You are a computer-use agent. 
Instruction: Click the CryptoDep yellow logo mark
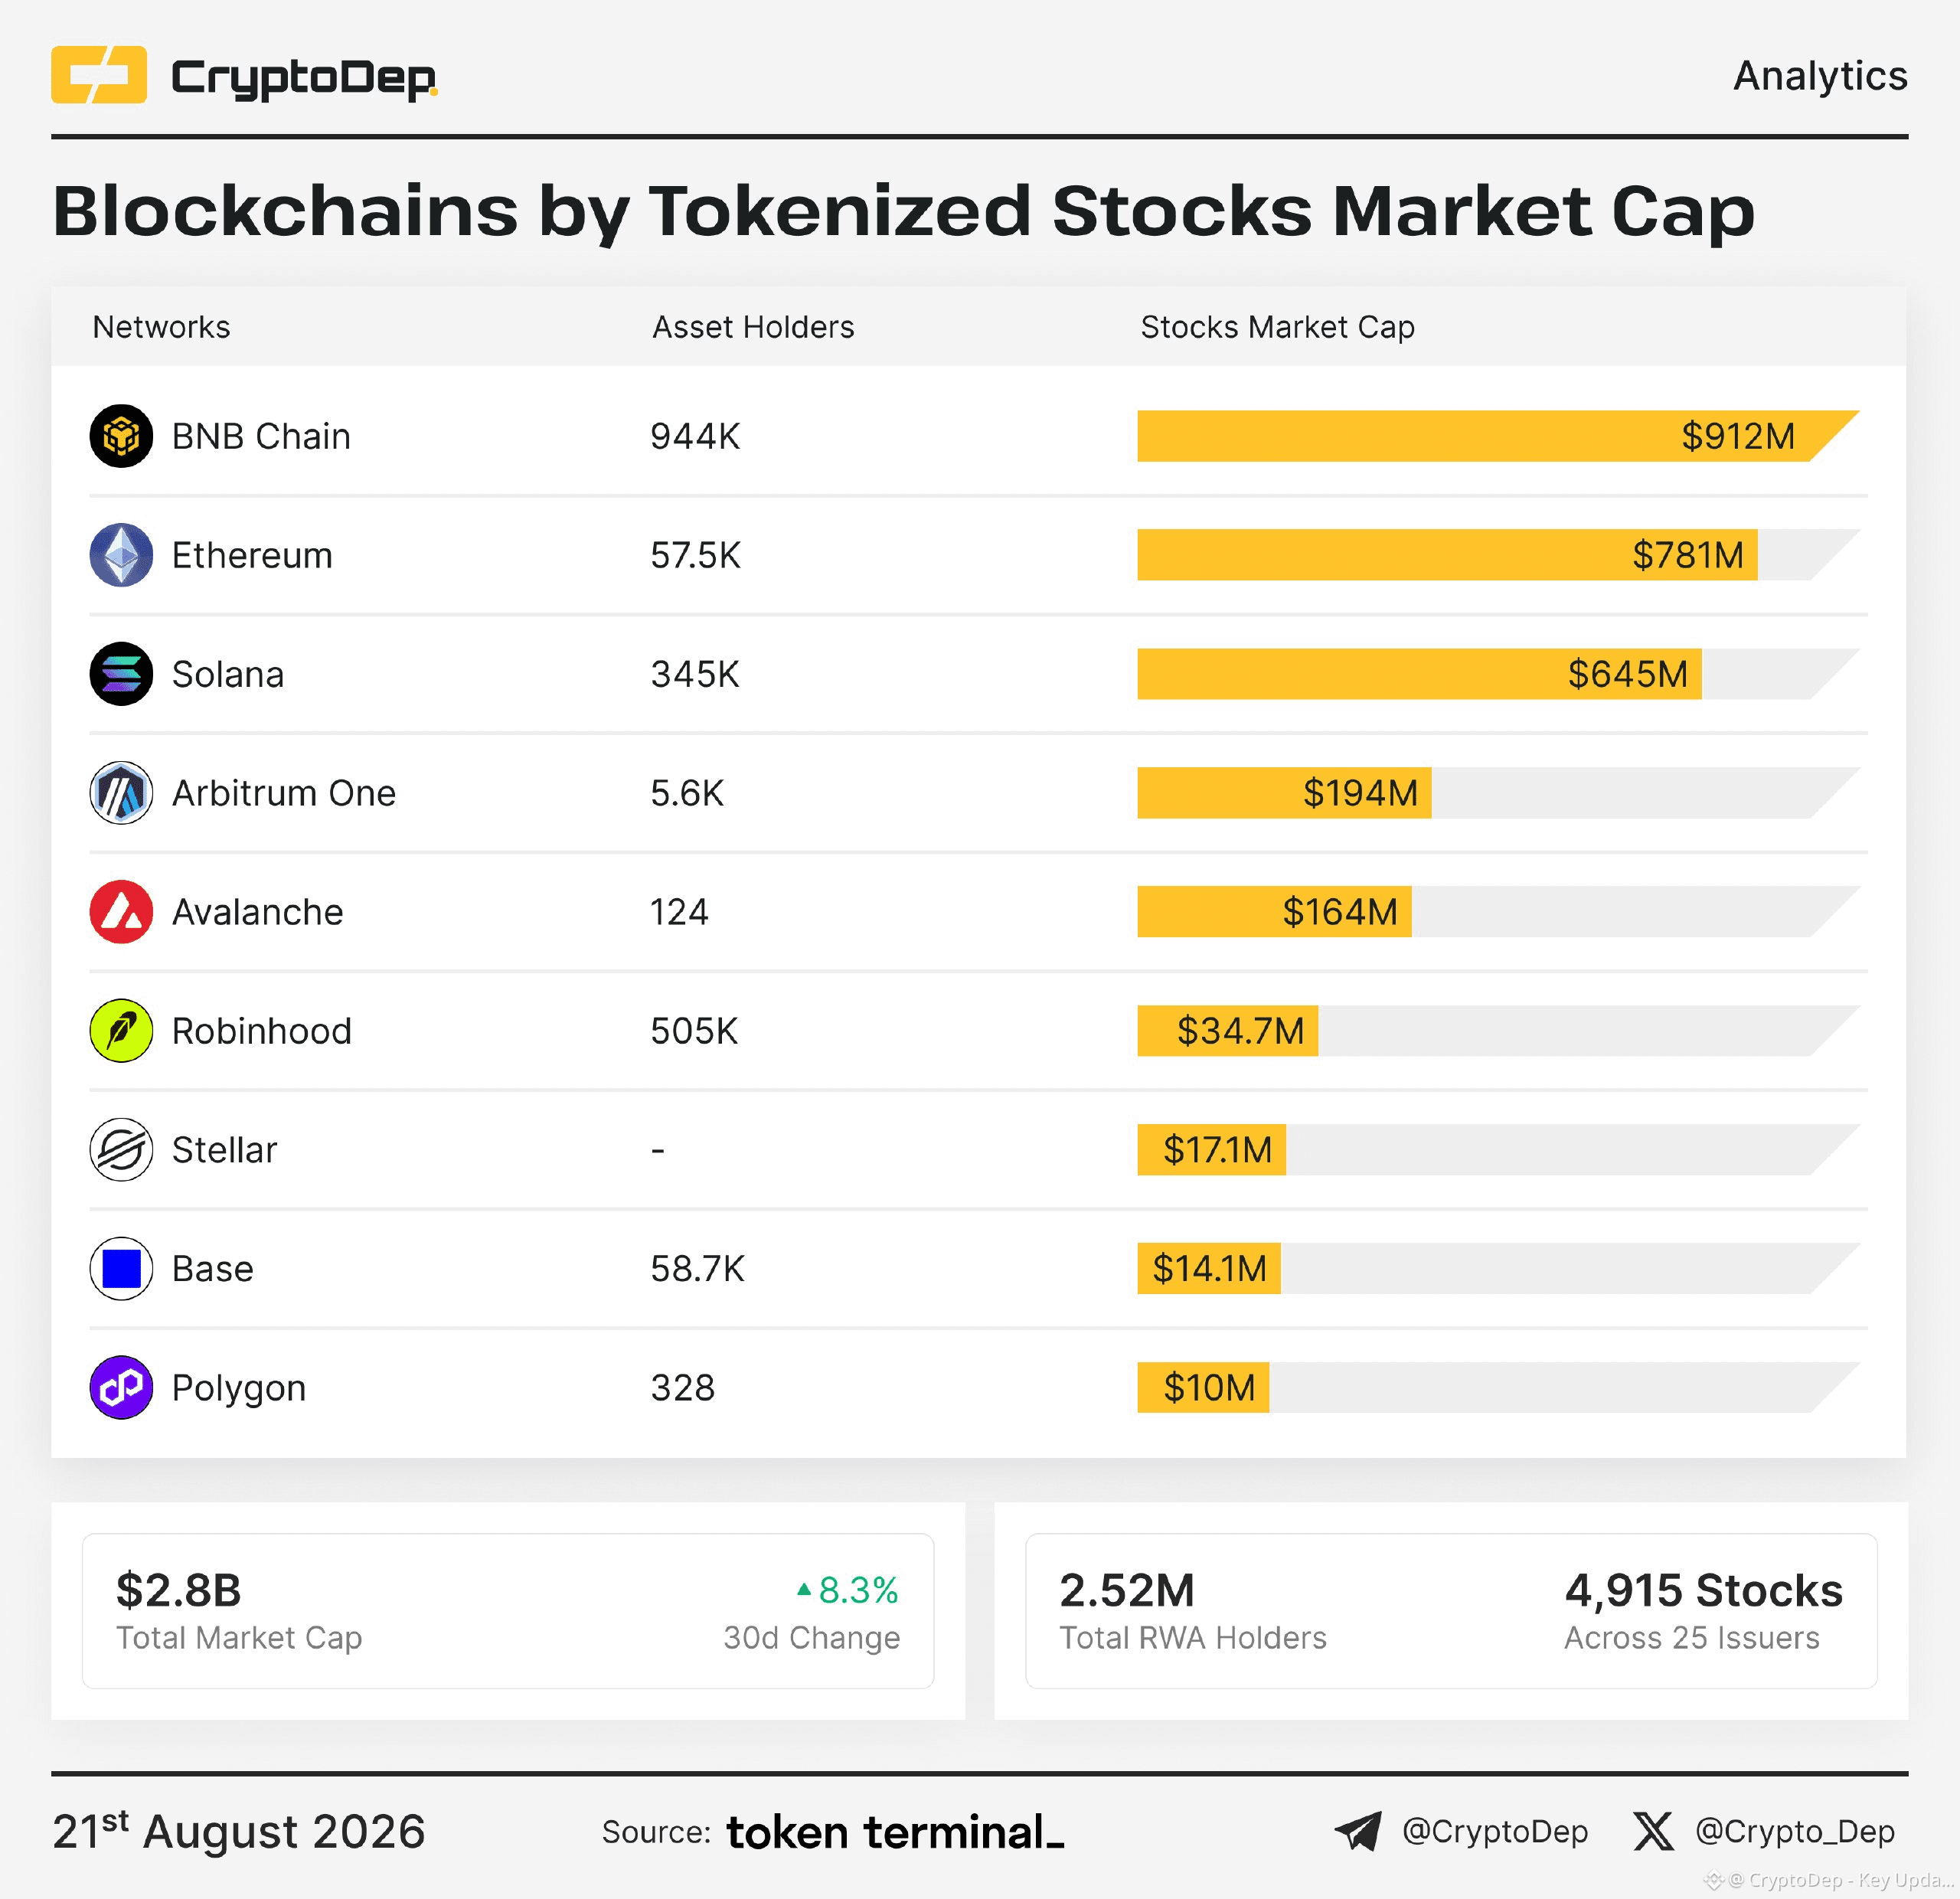click(99, 75)
